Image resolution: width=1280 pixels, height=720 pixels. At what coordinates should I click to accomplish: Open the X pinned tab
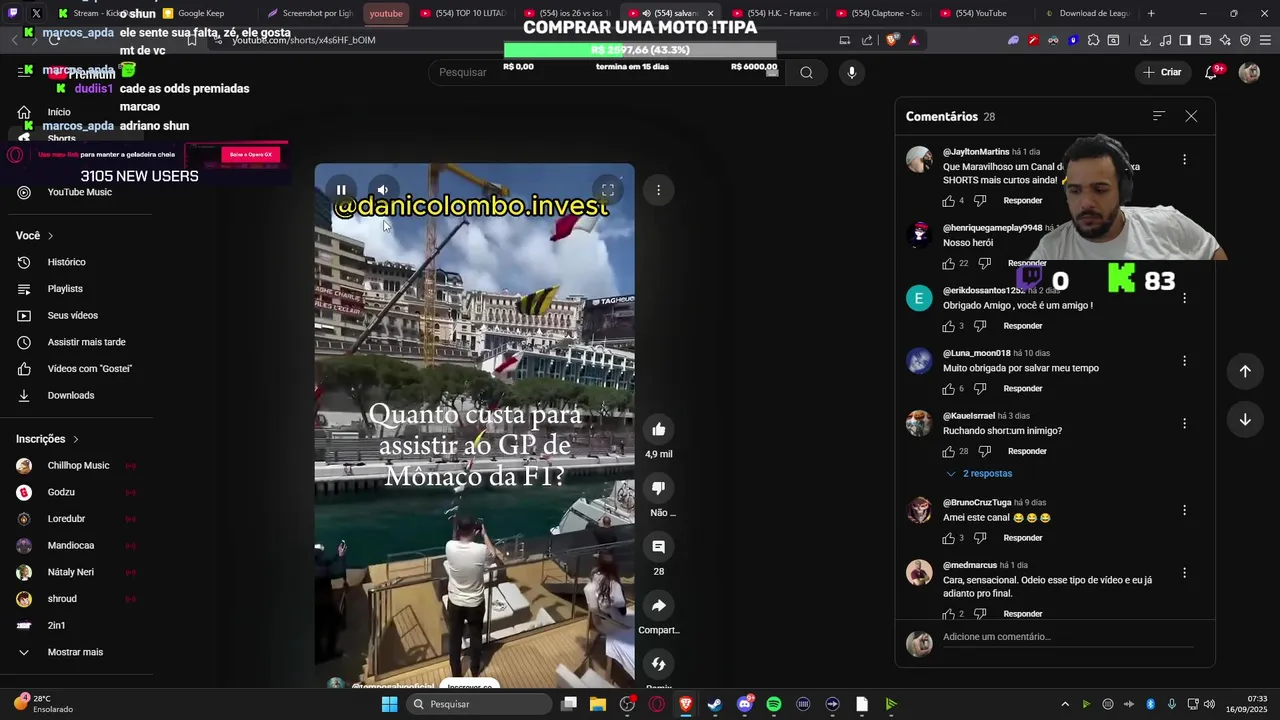[x=36, y=13]
